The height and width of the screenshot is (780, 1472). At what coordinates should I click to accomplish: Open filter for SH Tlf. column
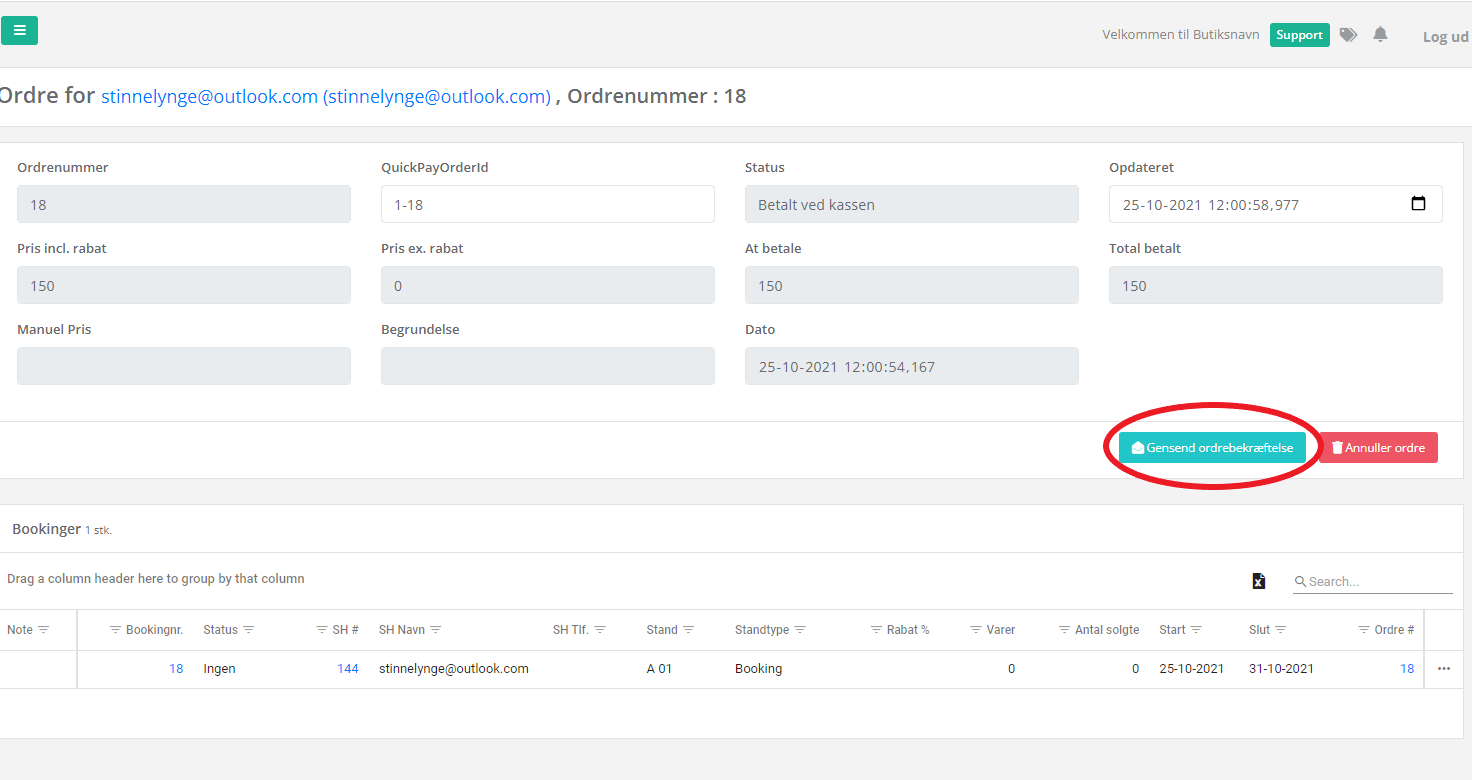tap(600, 630)
